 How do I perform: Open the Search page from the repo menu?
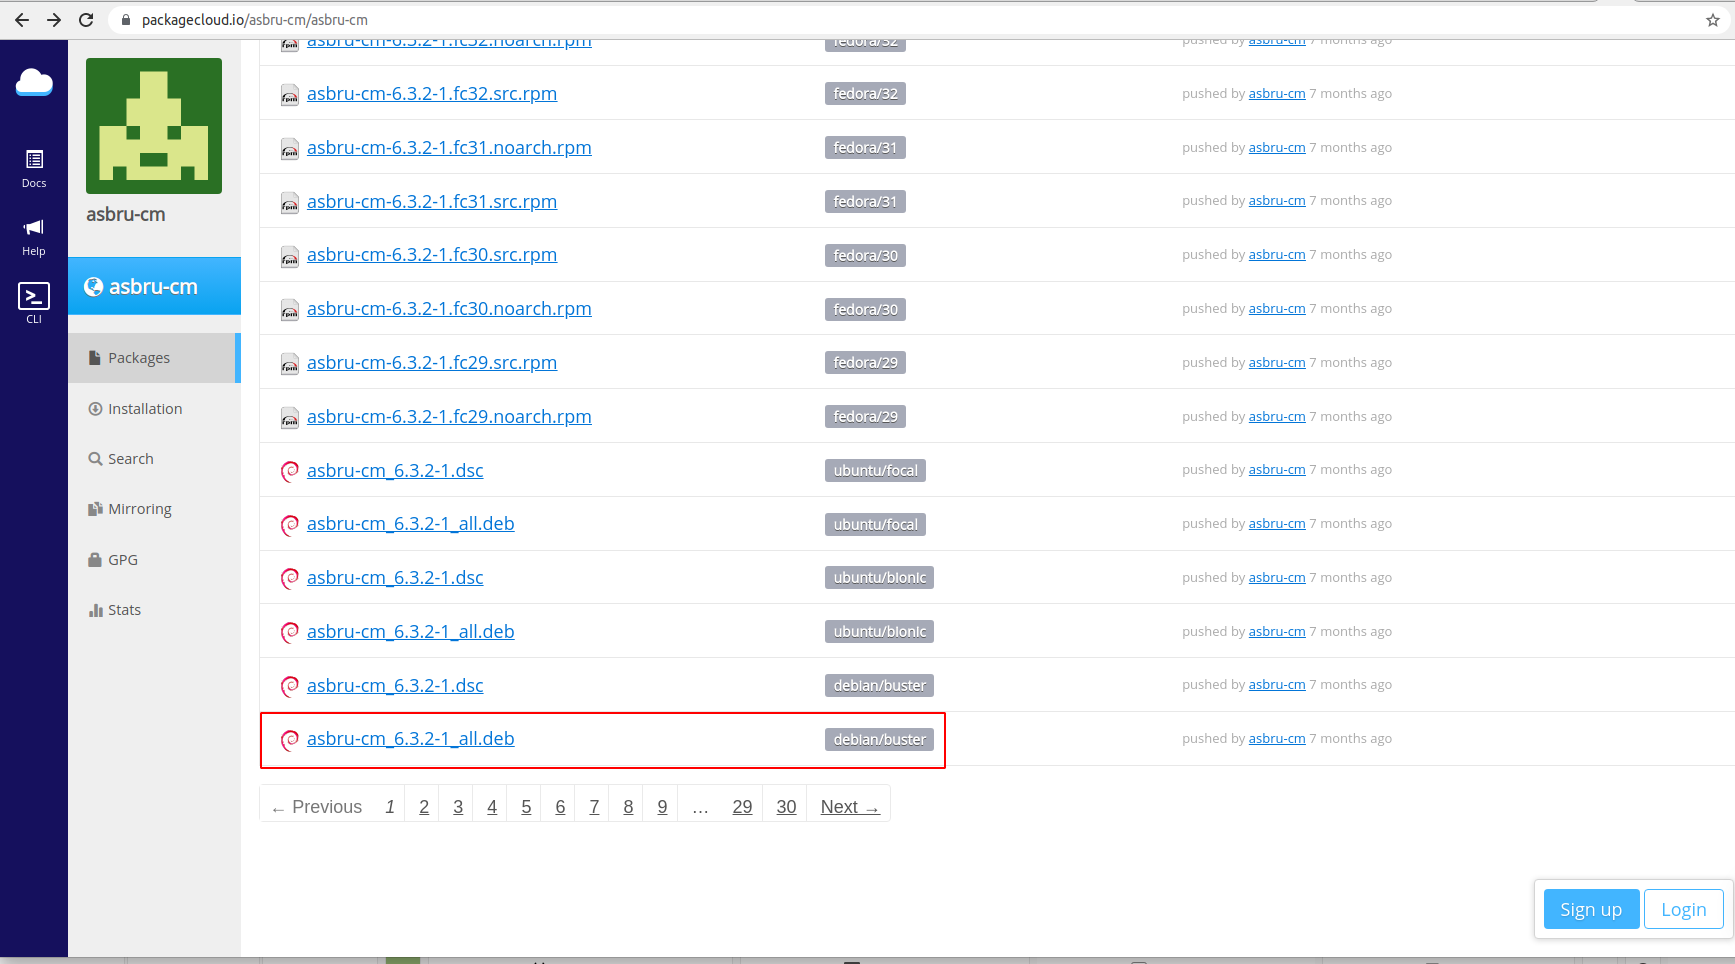[129, 458]
